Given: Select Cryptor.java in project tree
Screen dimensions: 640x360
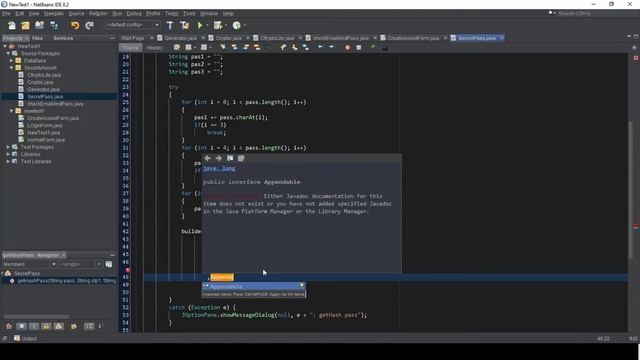Looking at the screenshot, I should 40,82.
